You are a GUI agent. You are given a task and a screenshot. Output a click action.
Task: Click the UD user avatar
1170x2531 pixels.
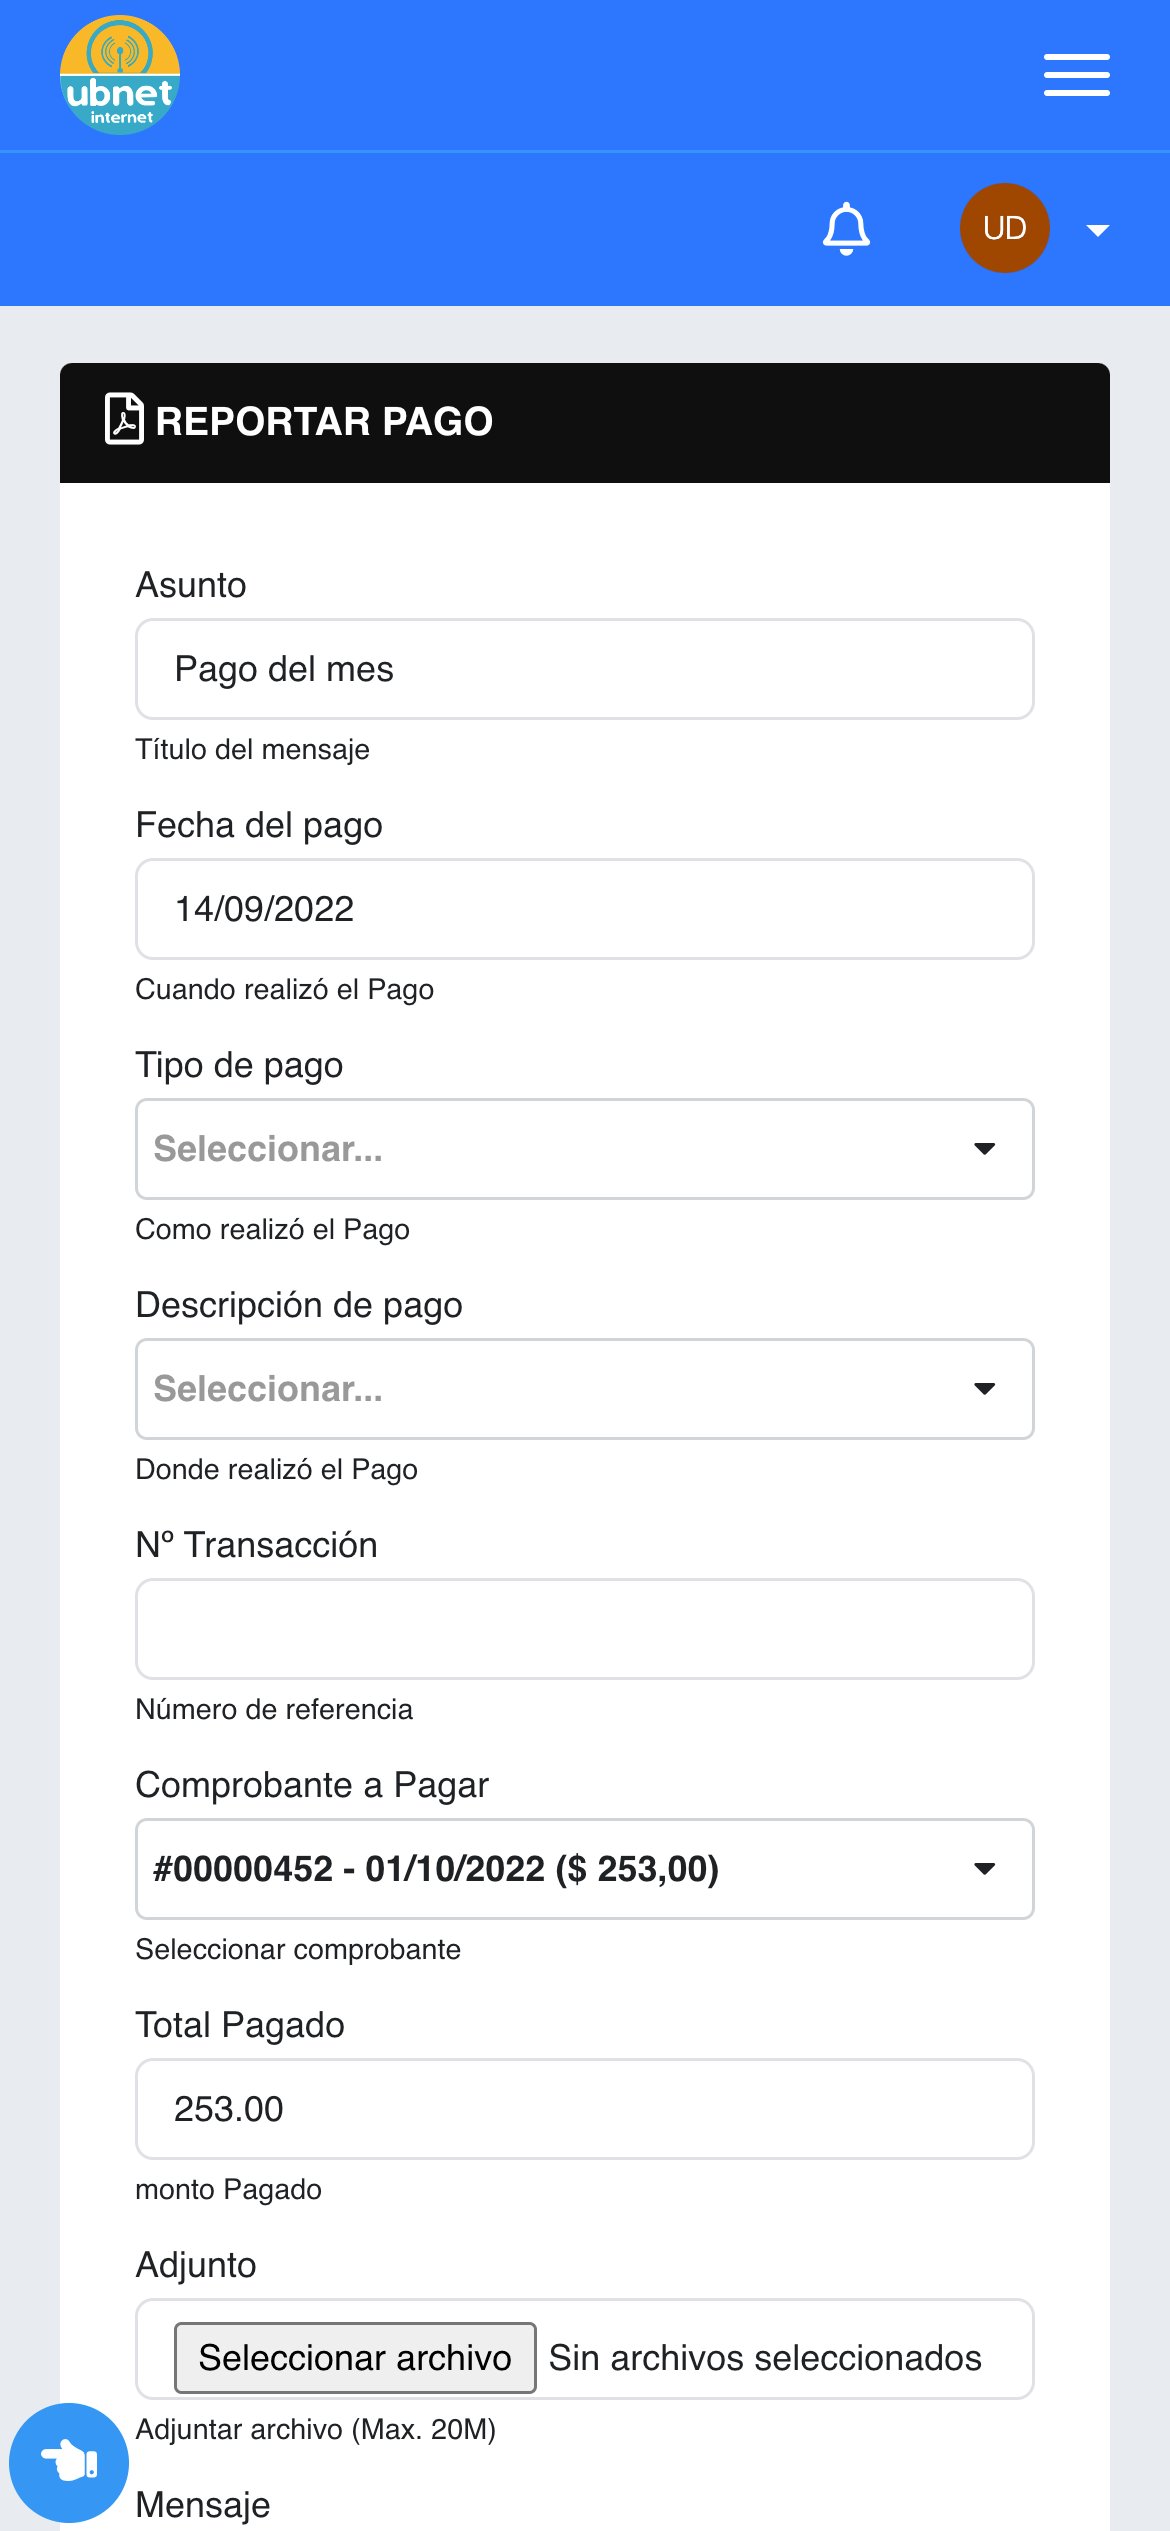1004,228
